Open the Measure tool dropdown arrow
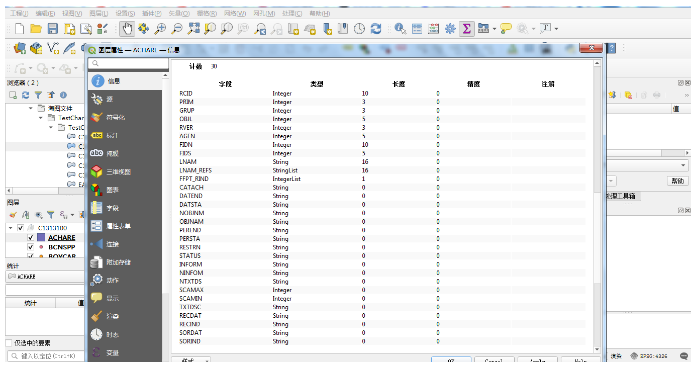The height and width of the screenshot is (371, 699). [x=494, y=29]
